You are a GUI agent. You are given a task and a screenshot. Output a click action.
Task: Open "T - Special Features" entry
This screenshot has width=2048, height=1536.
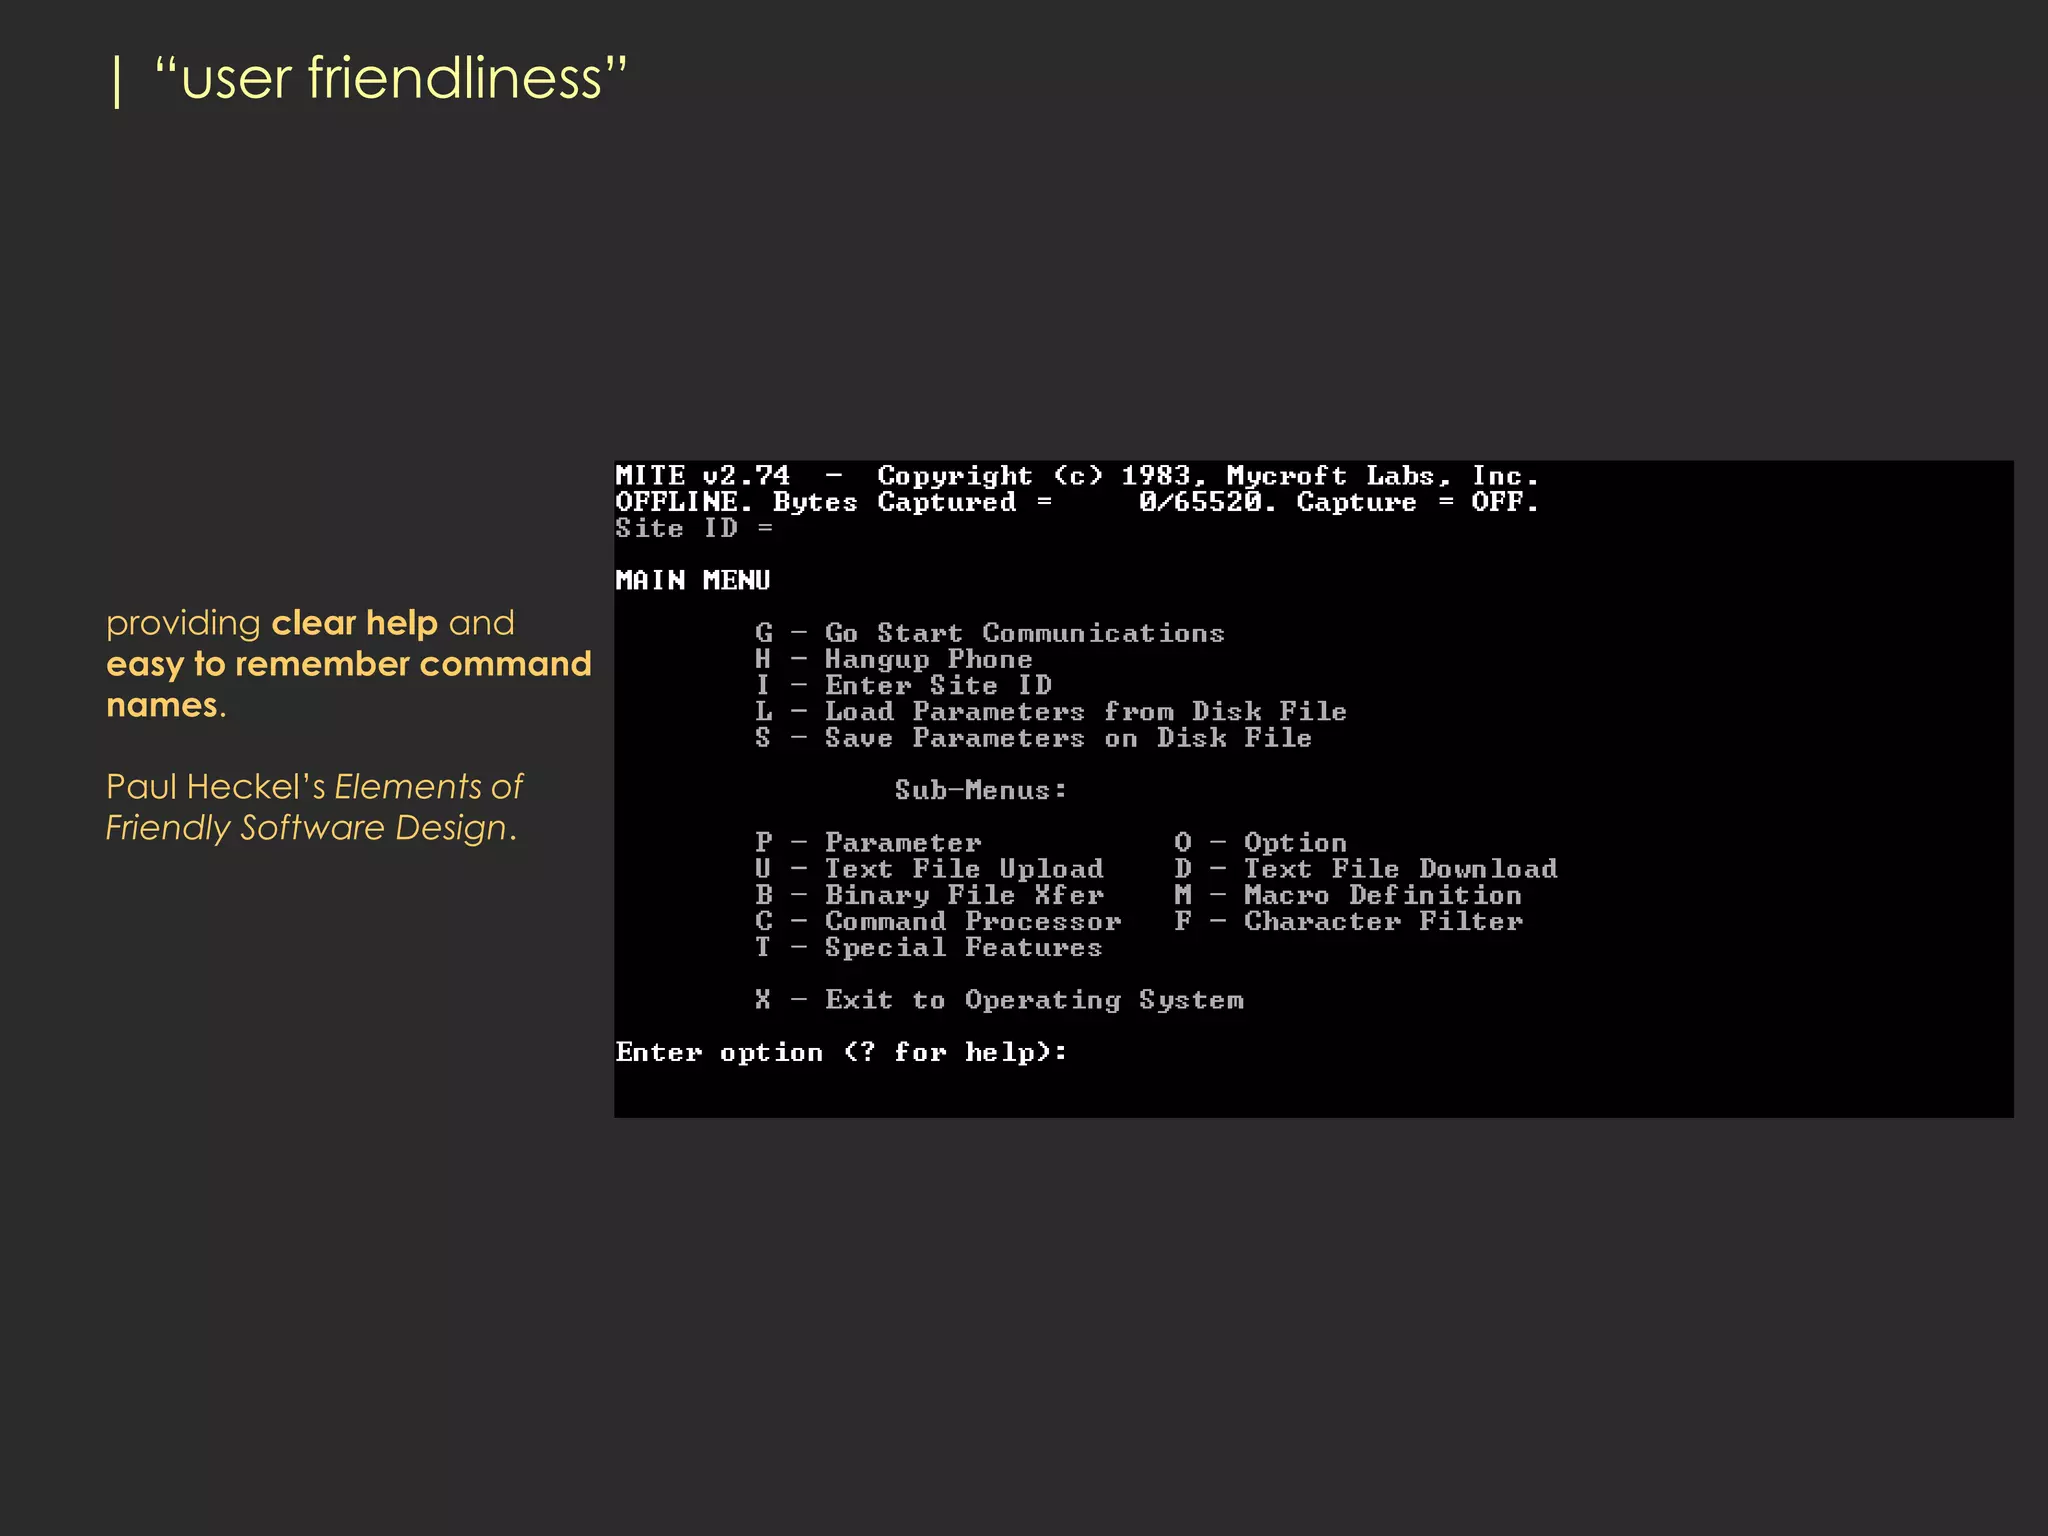pos(929,947)
